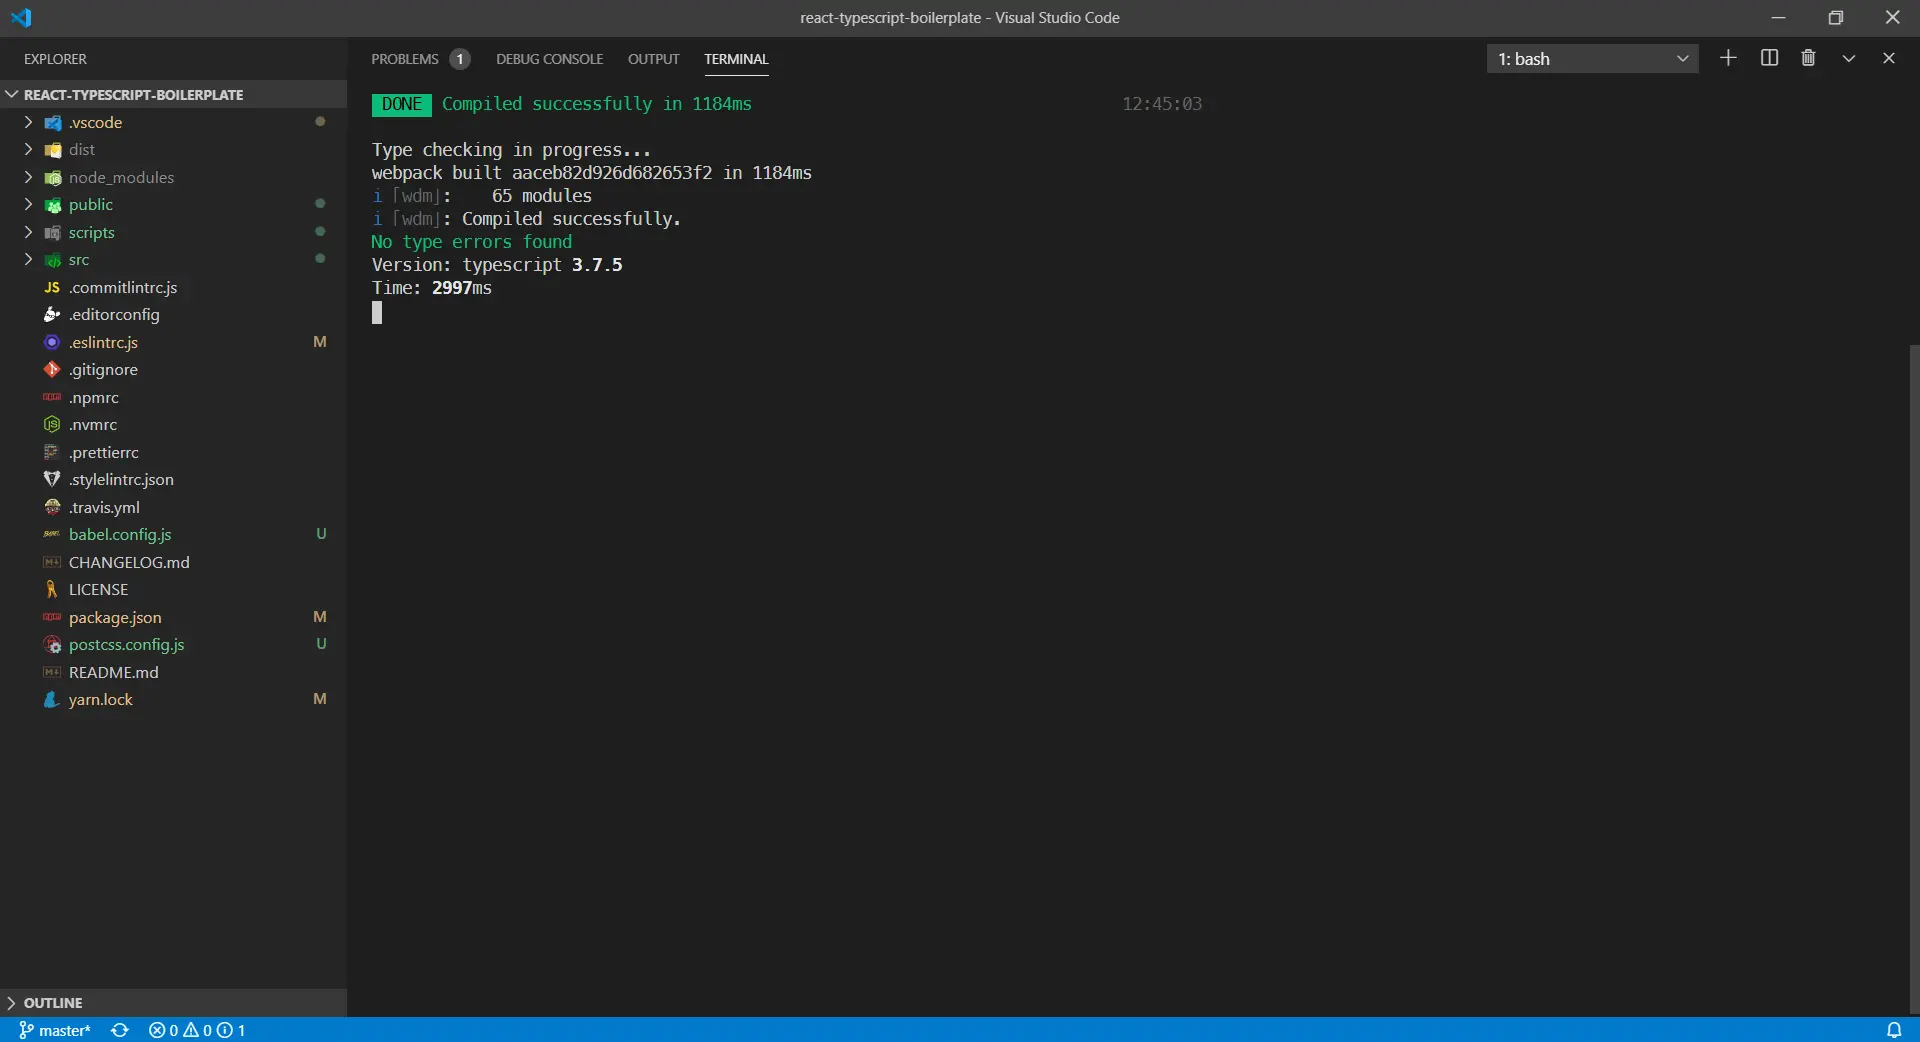This screenshot has height=1042, width=1920.
Task: Open .commitlintrc.js file
Action: point(173,287)
